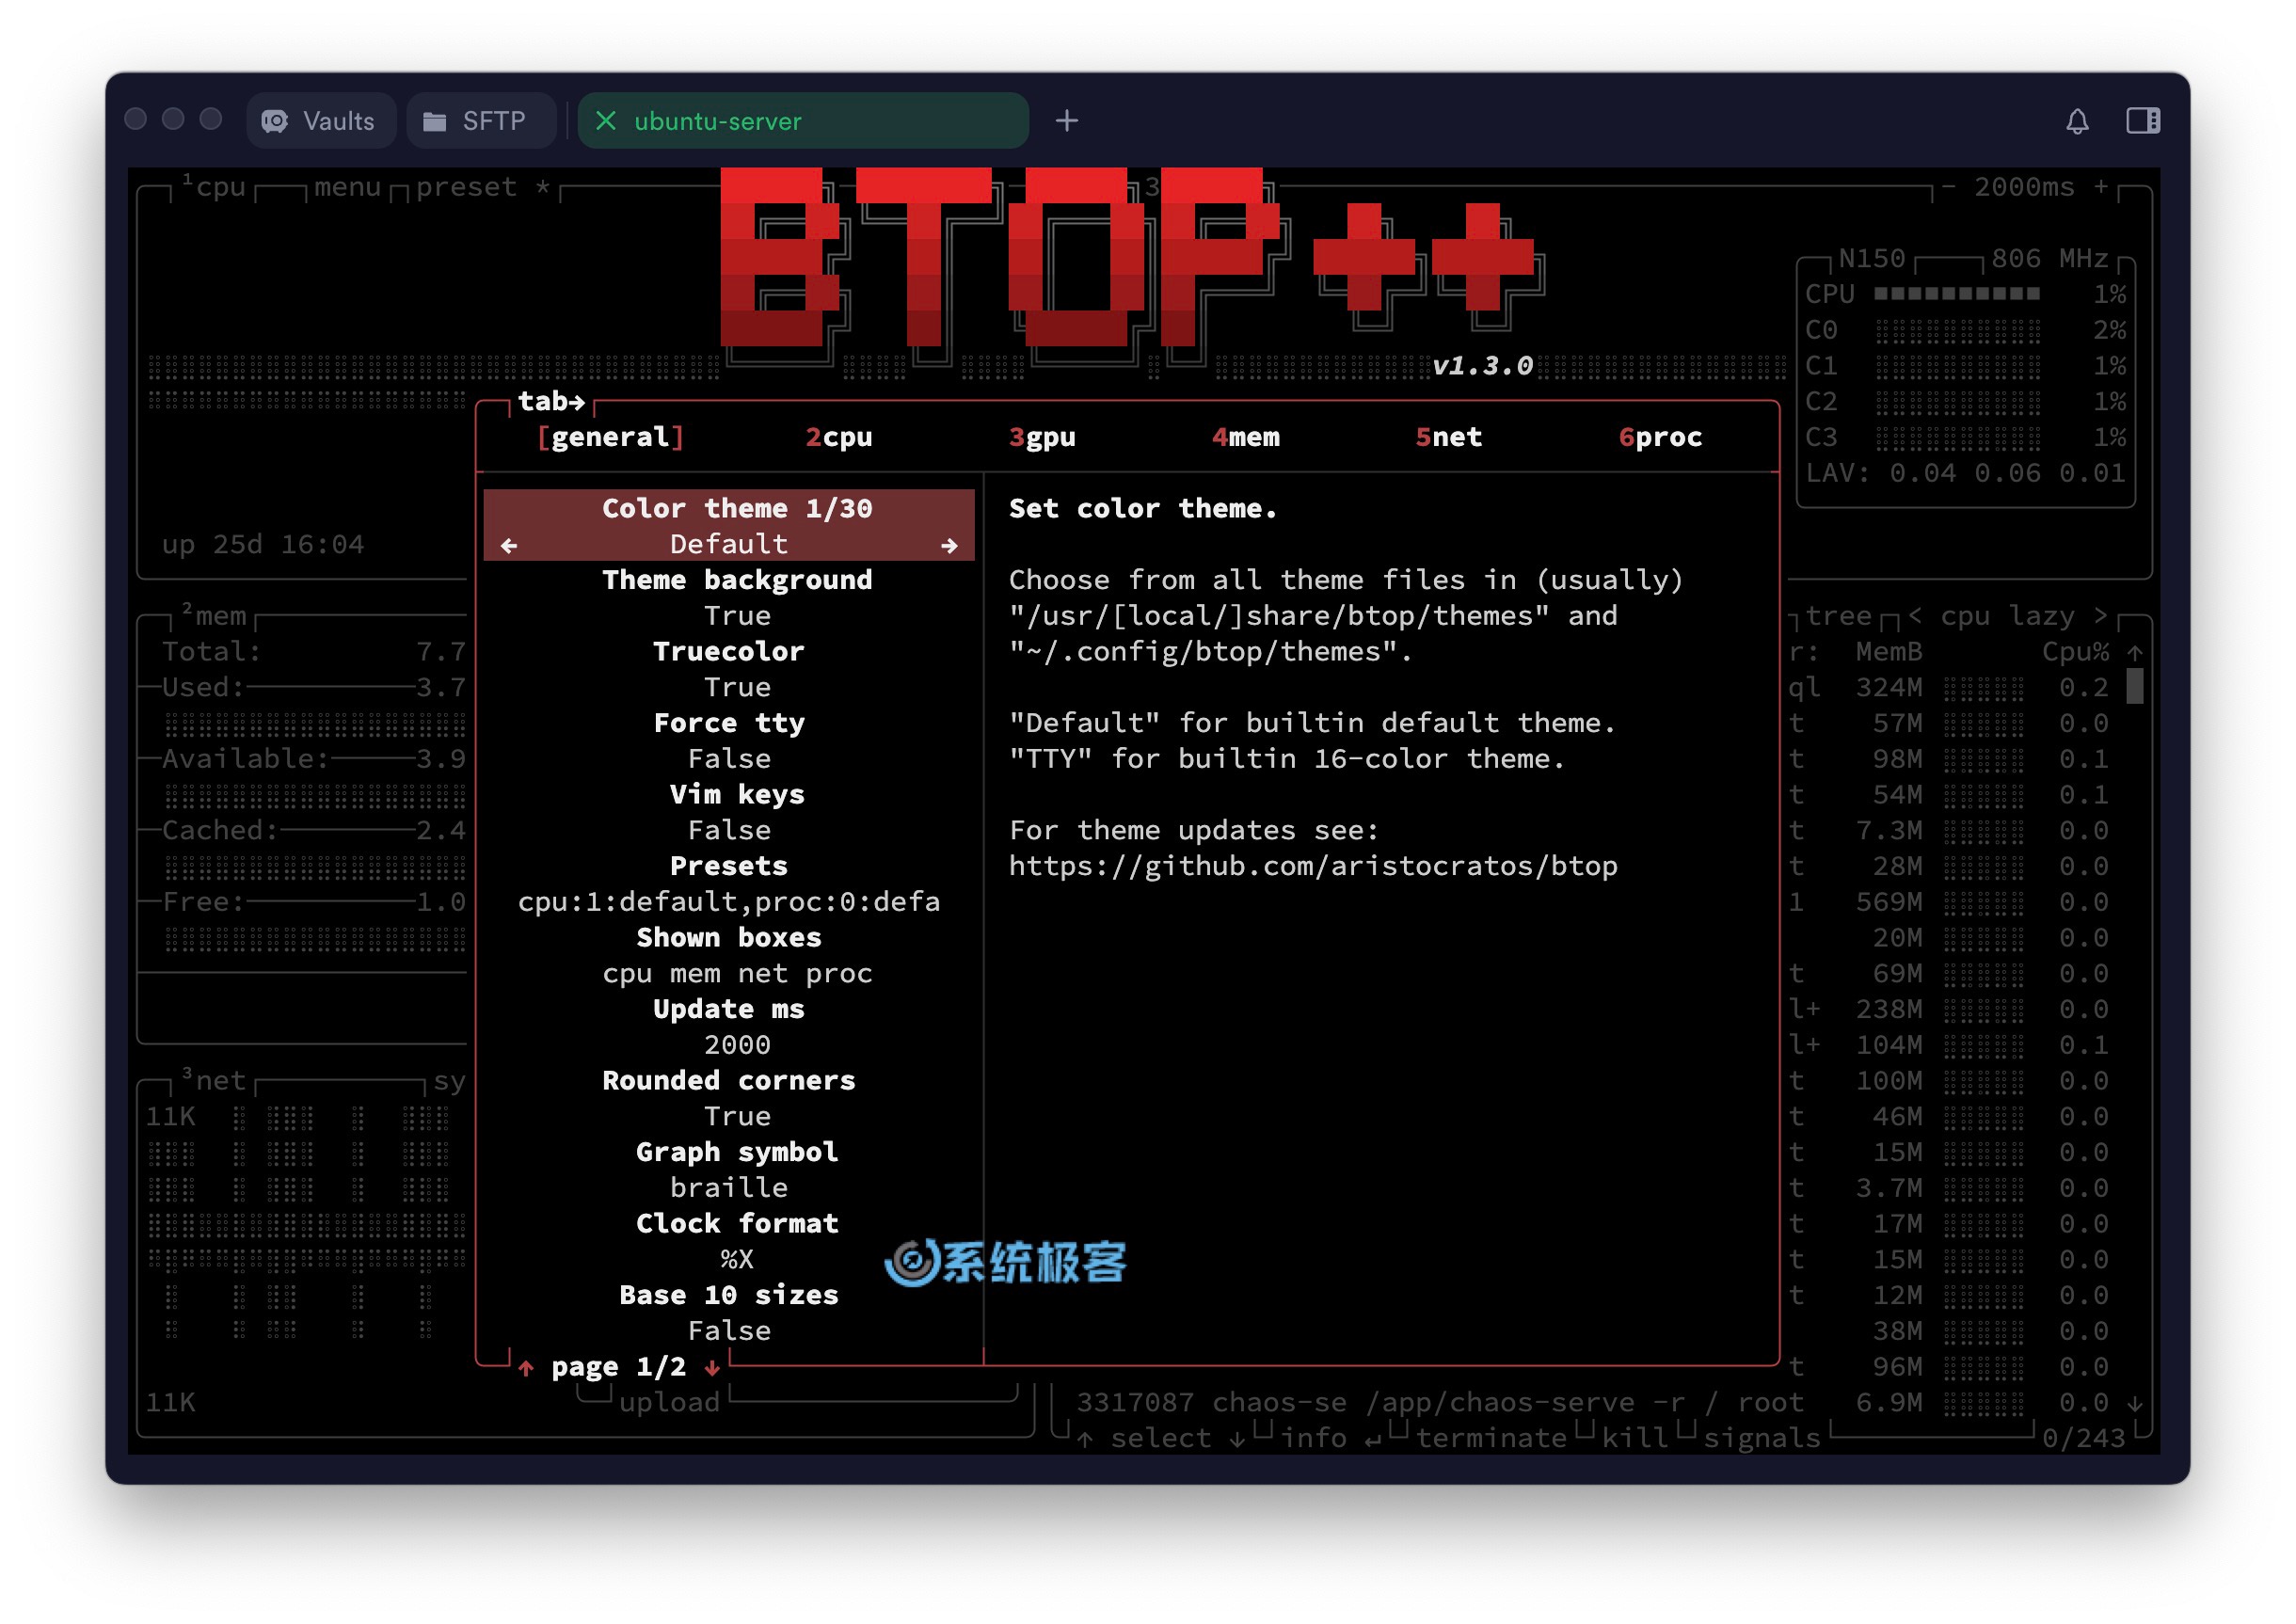Click the C0 core usage graph
Screen dimensions: 2296x1624
coord(1957,331)
